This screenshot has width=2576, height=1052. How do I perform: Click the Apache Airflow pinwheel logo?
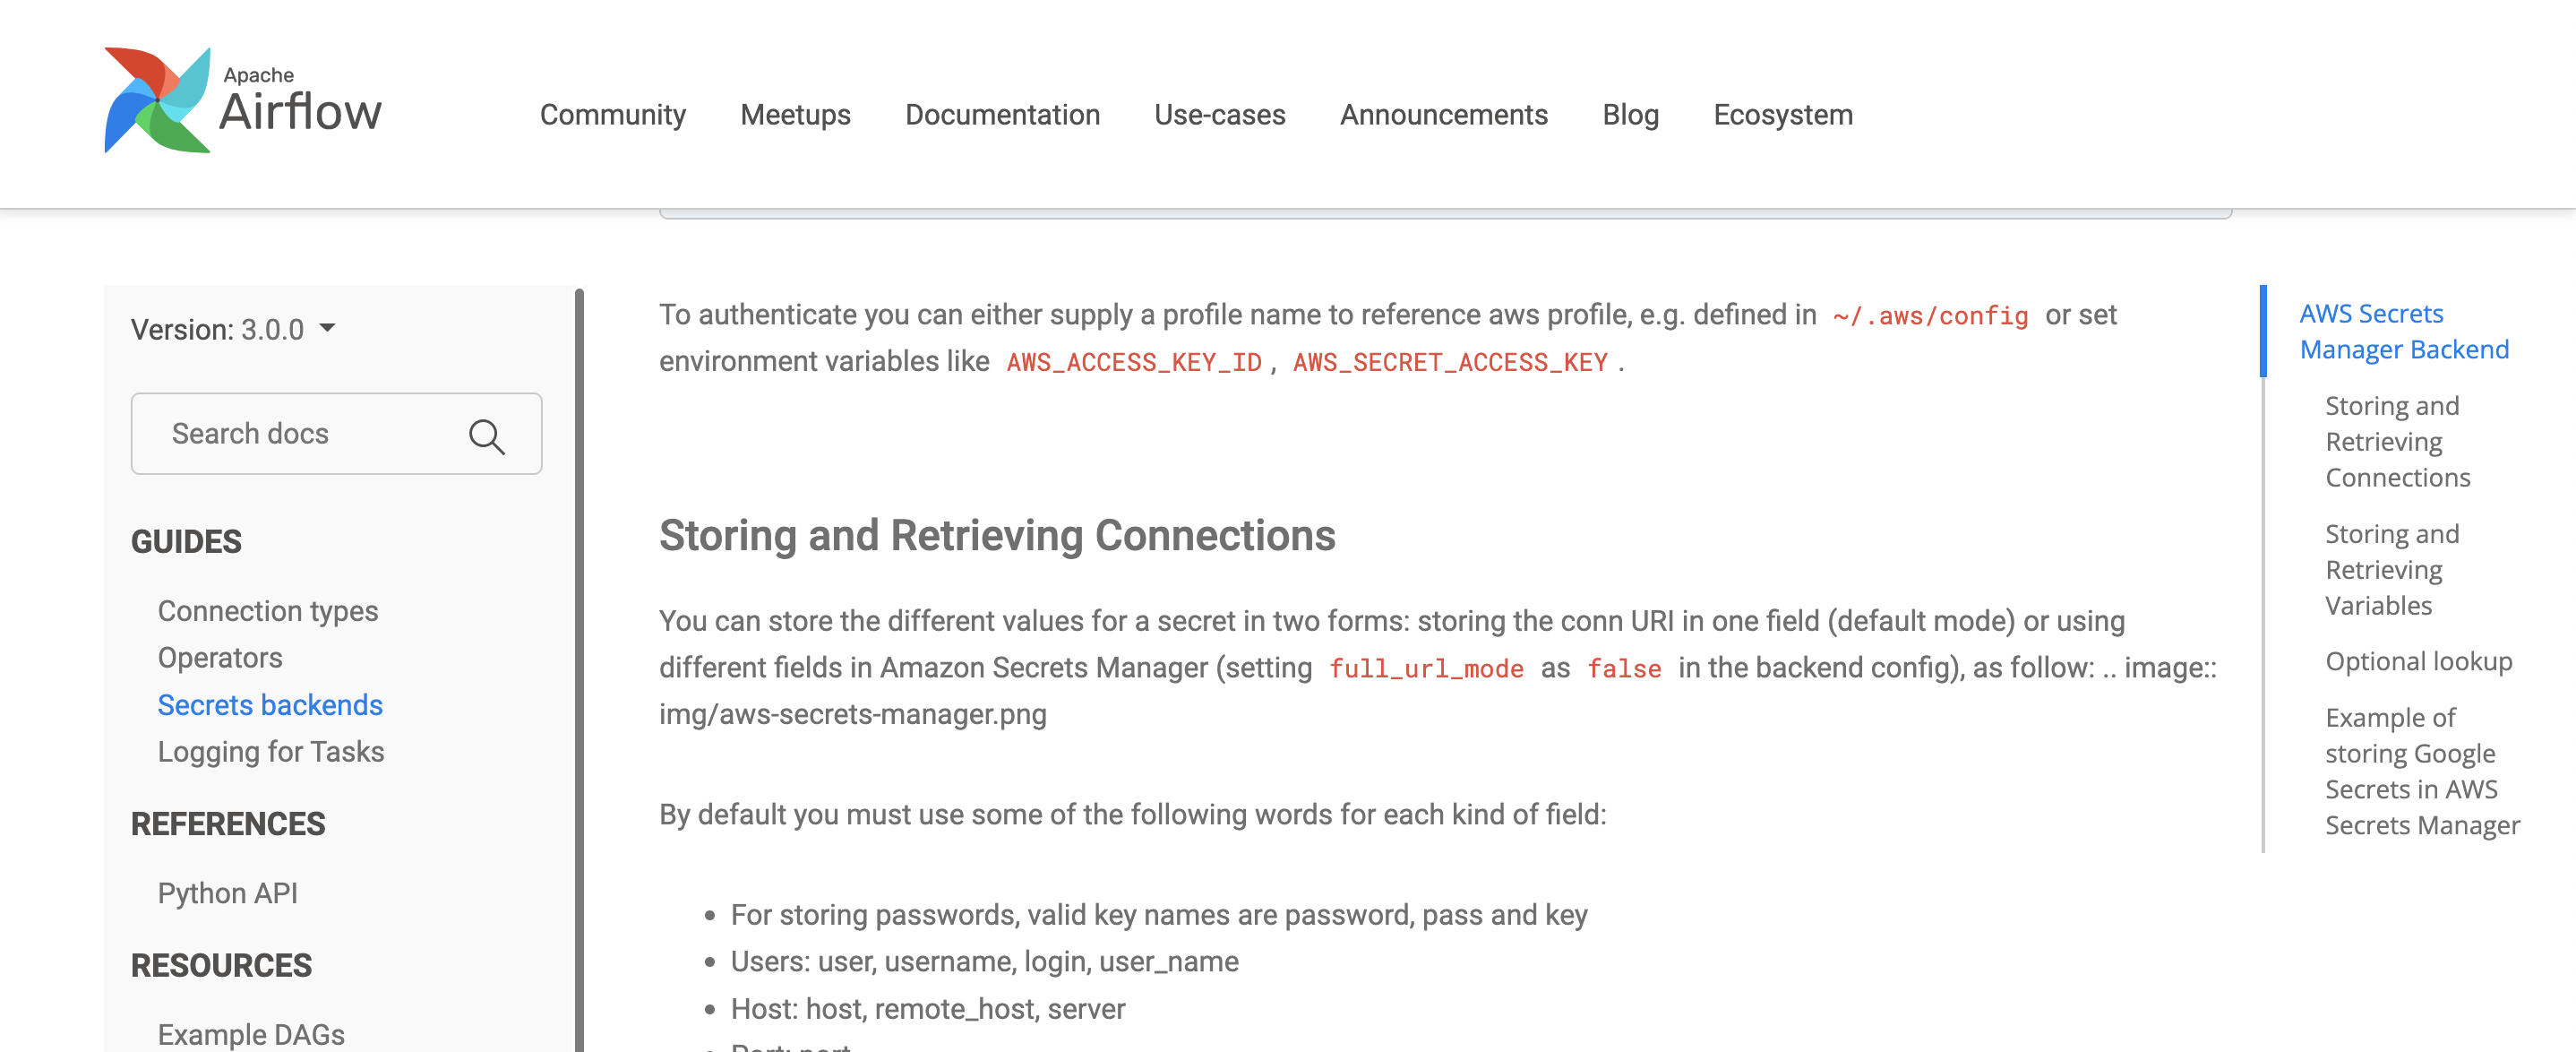tap(157, 100)
